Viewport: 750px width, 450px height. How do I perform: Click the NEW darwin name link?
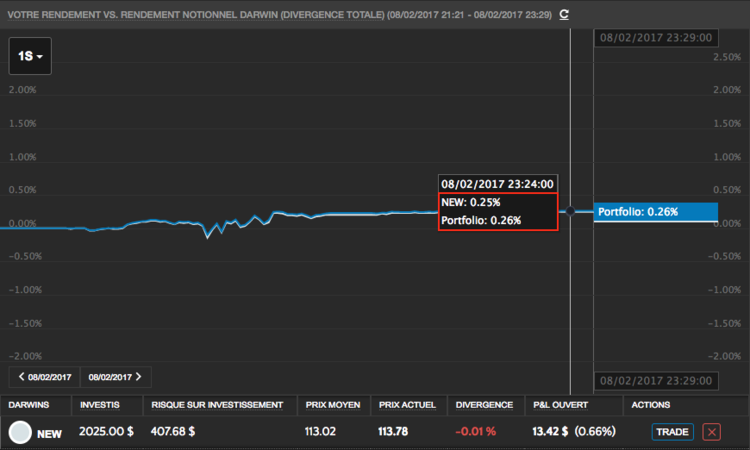pyautogui.click(x=49, y=434)
